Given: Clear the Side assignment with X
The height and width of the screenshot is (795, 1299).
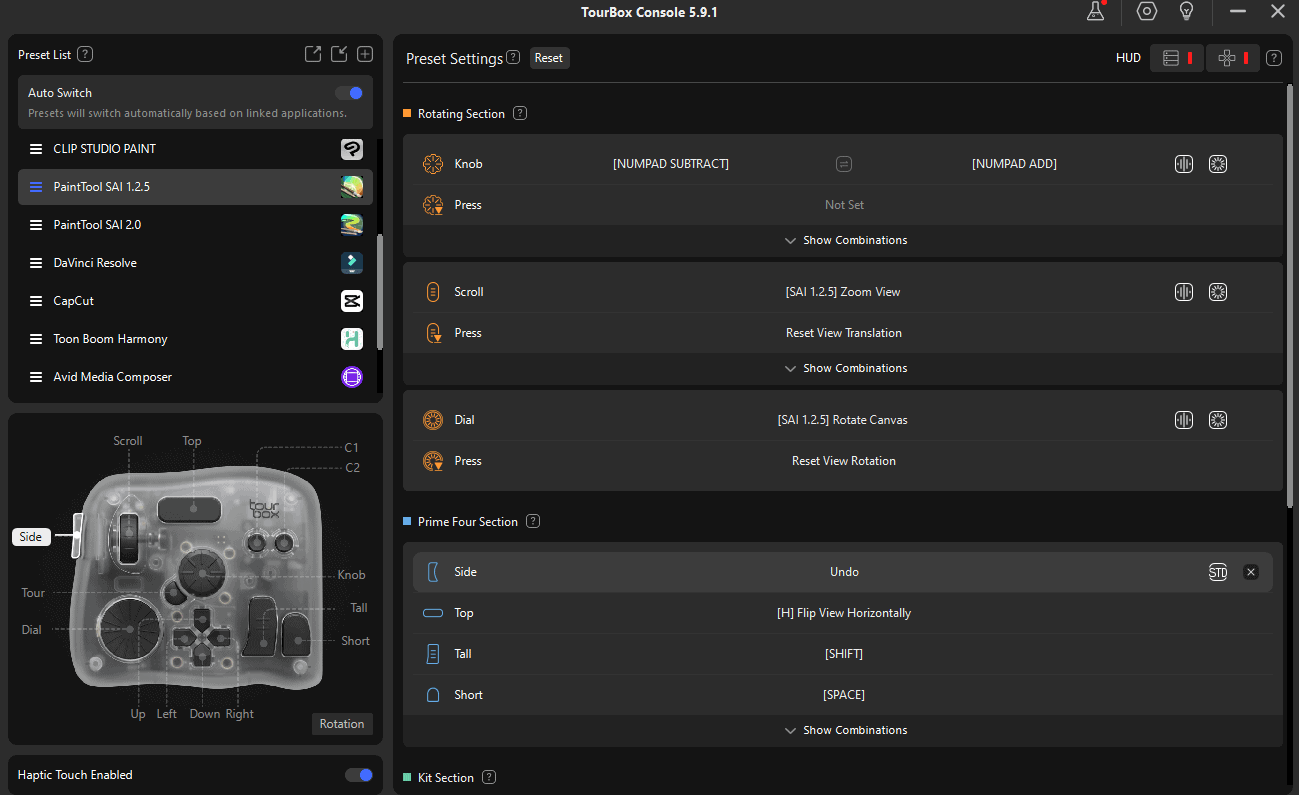Looking at the screenshot, I should point(1250,572).
